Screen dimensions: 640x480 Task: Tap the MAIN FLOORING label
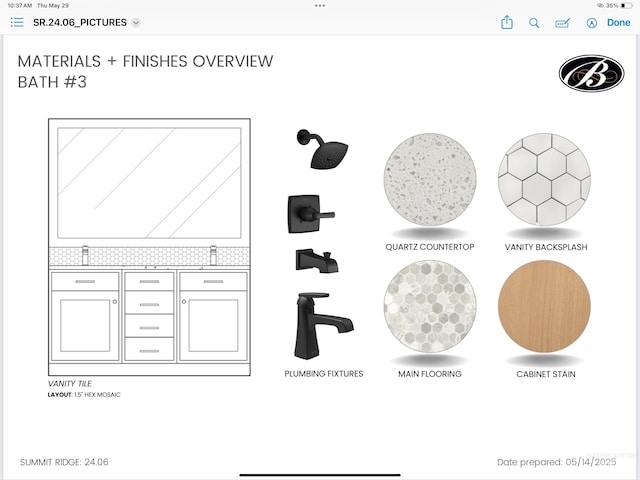click(x=430, y=374)
